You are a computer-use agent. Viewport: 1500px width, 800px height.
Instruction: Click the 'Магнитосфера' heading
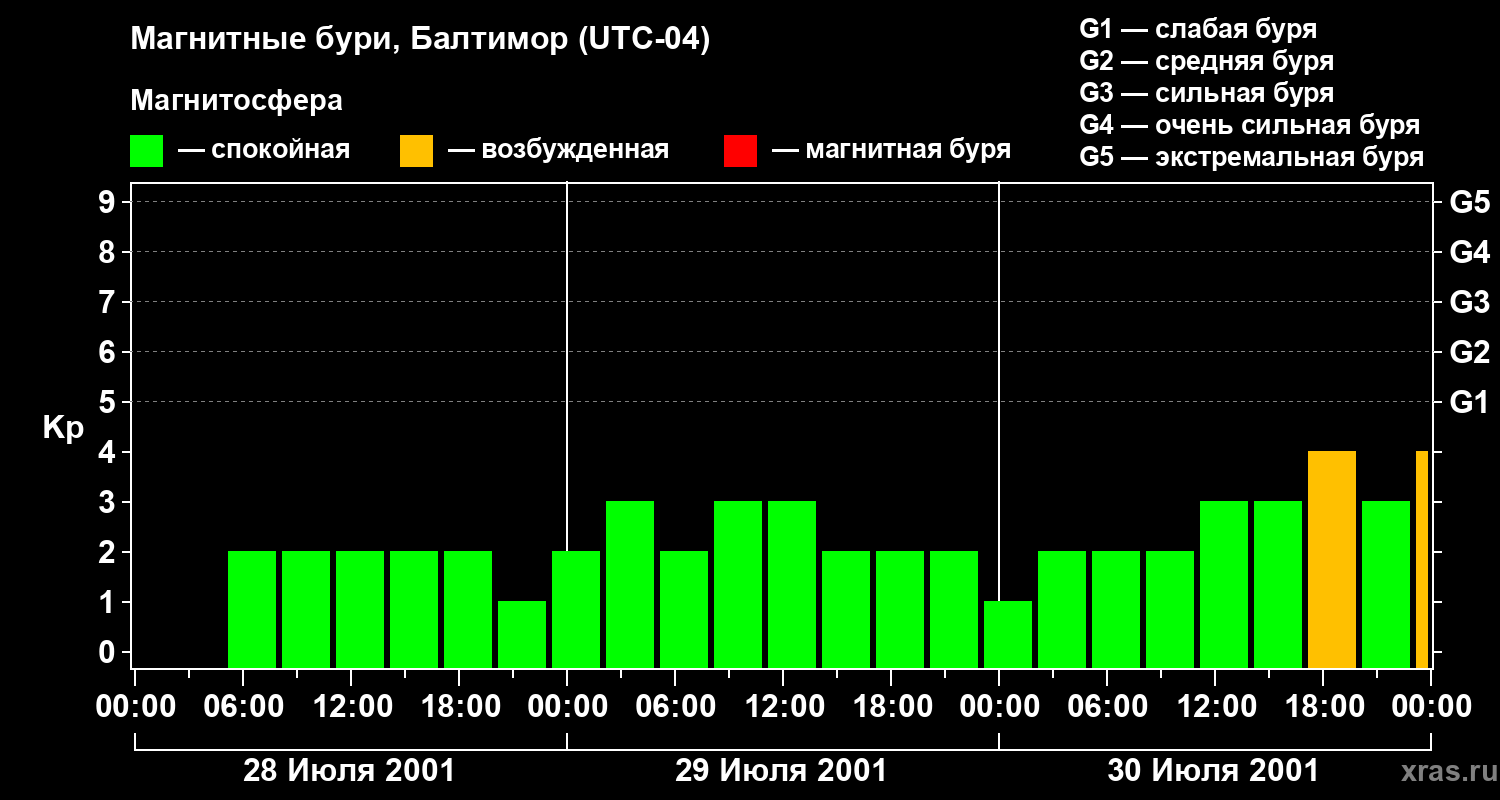pyautogui.click(x=236, y=101)
